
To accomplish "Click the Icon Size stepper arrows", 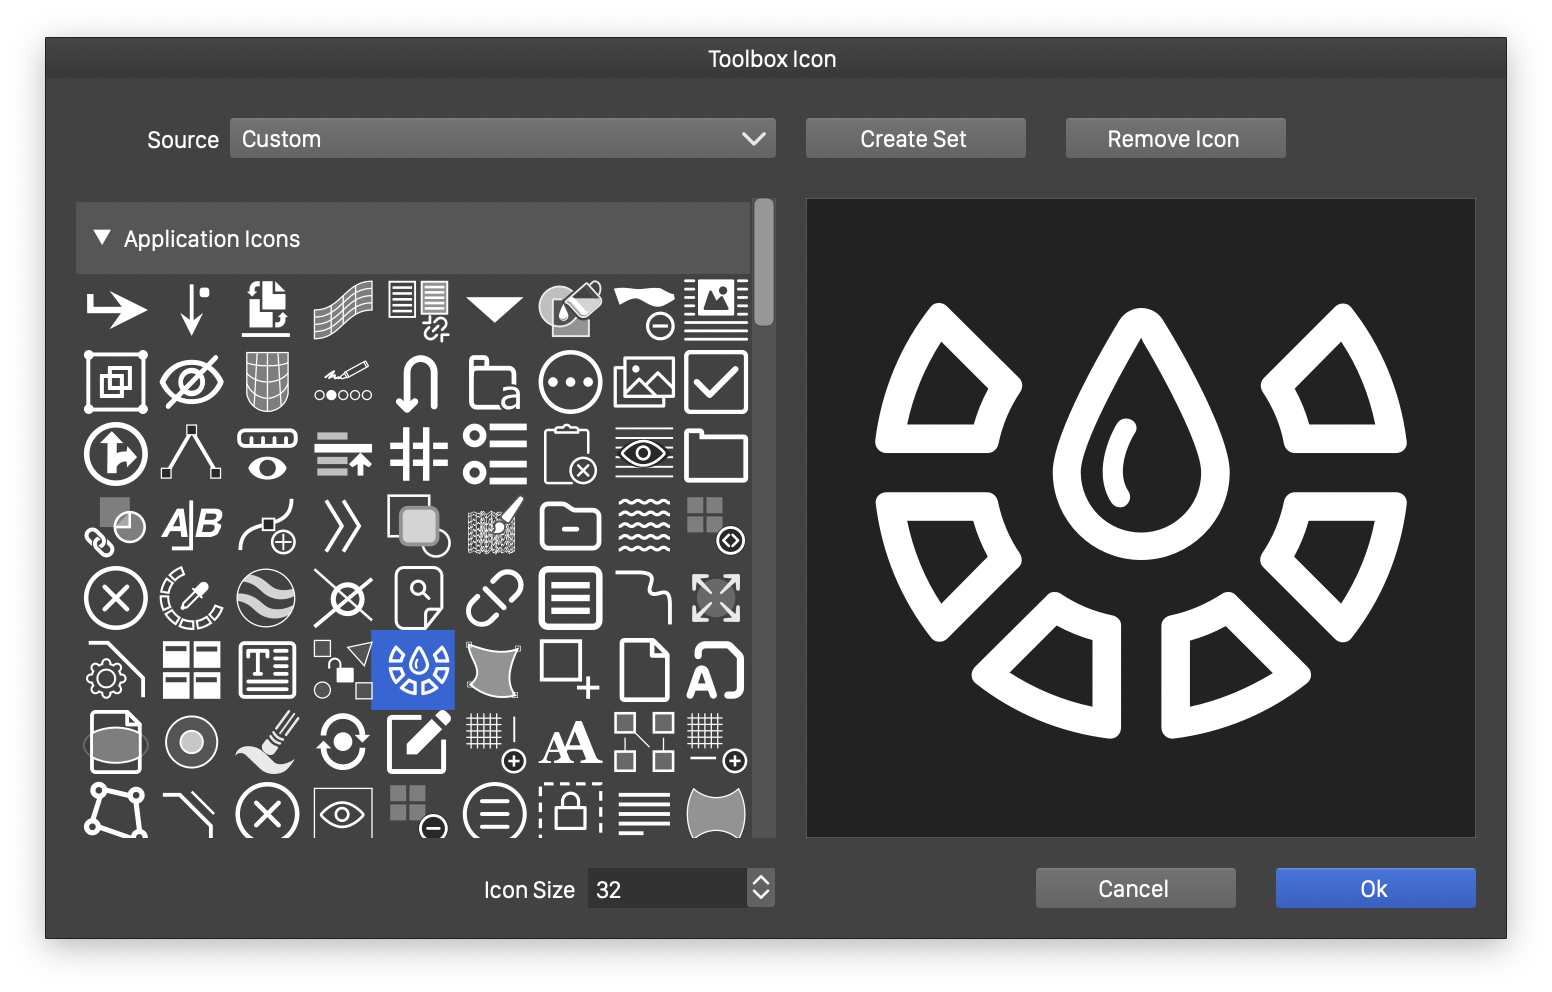I will click(x=761, y=888).
